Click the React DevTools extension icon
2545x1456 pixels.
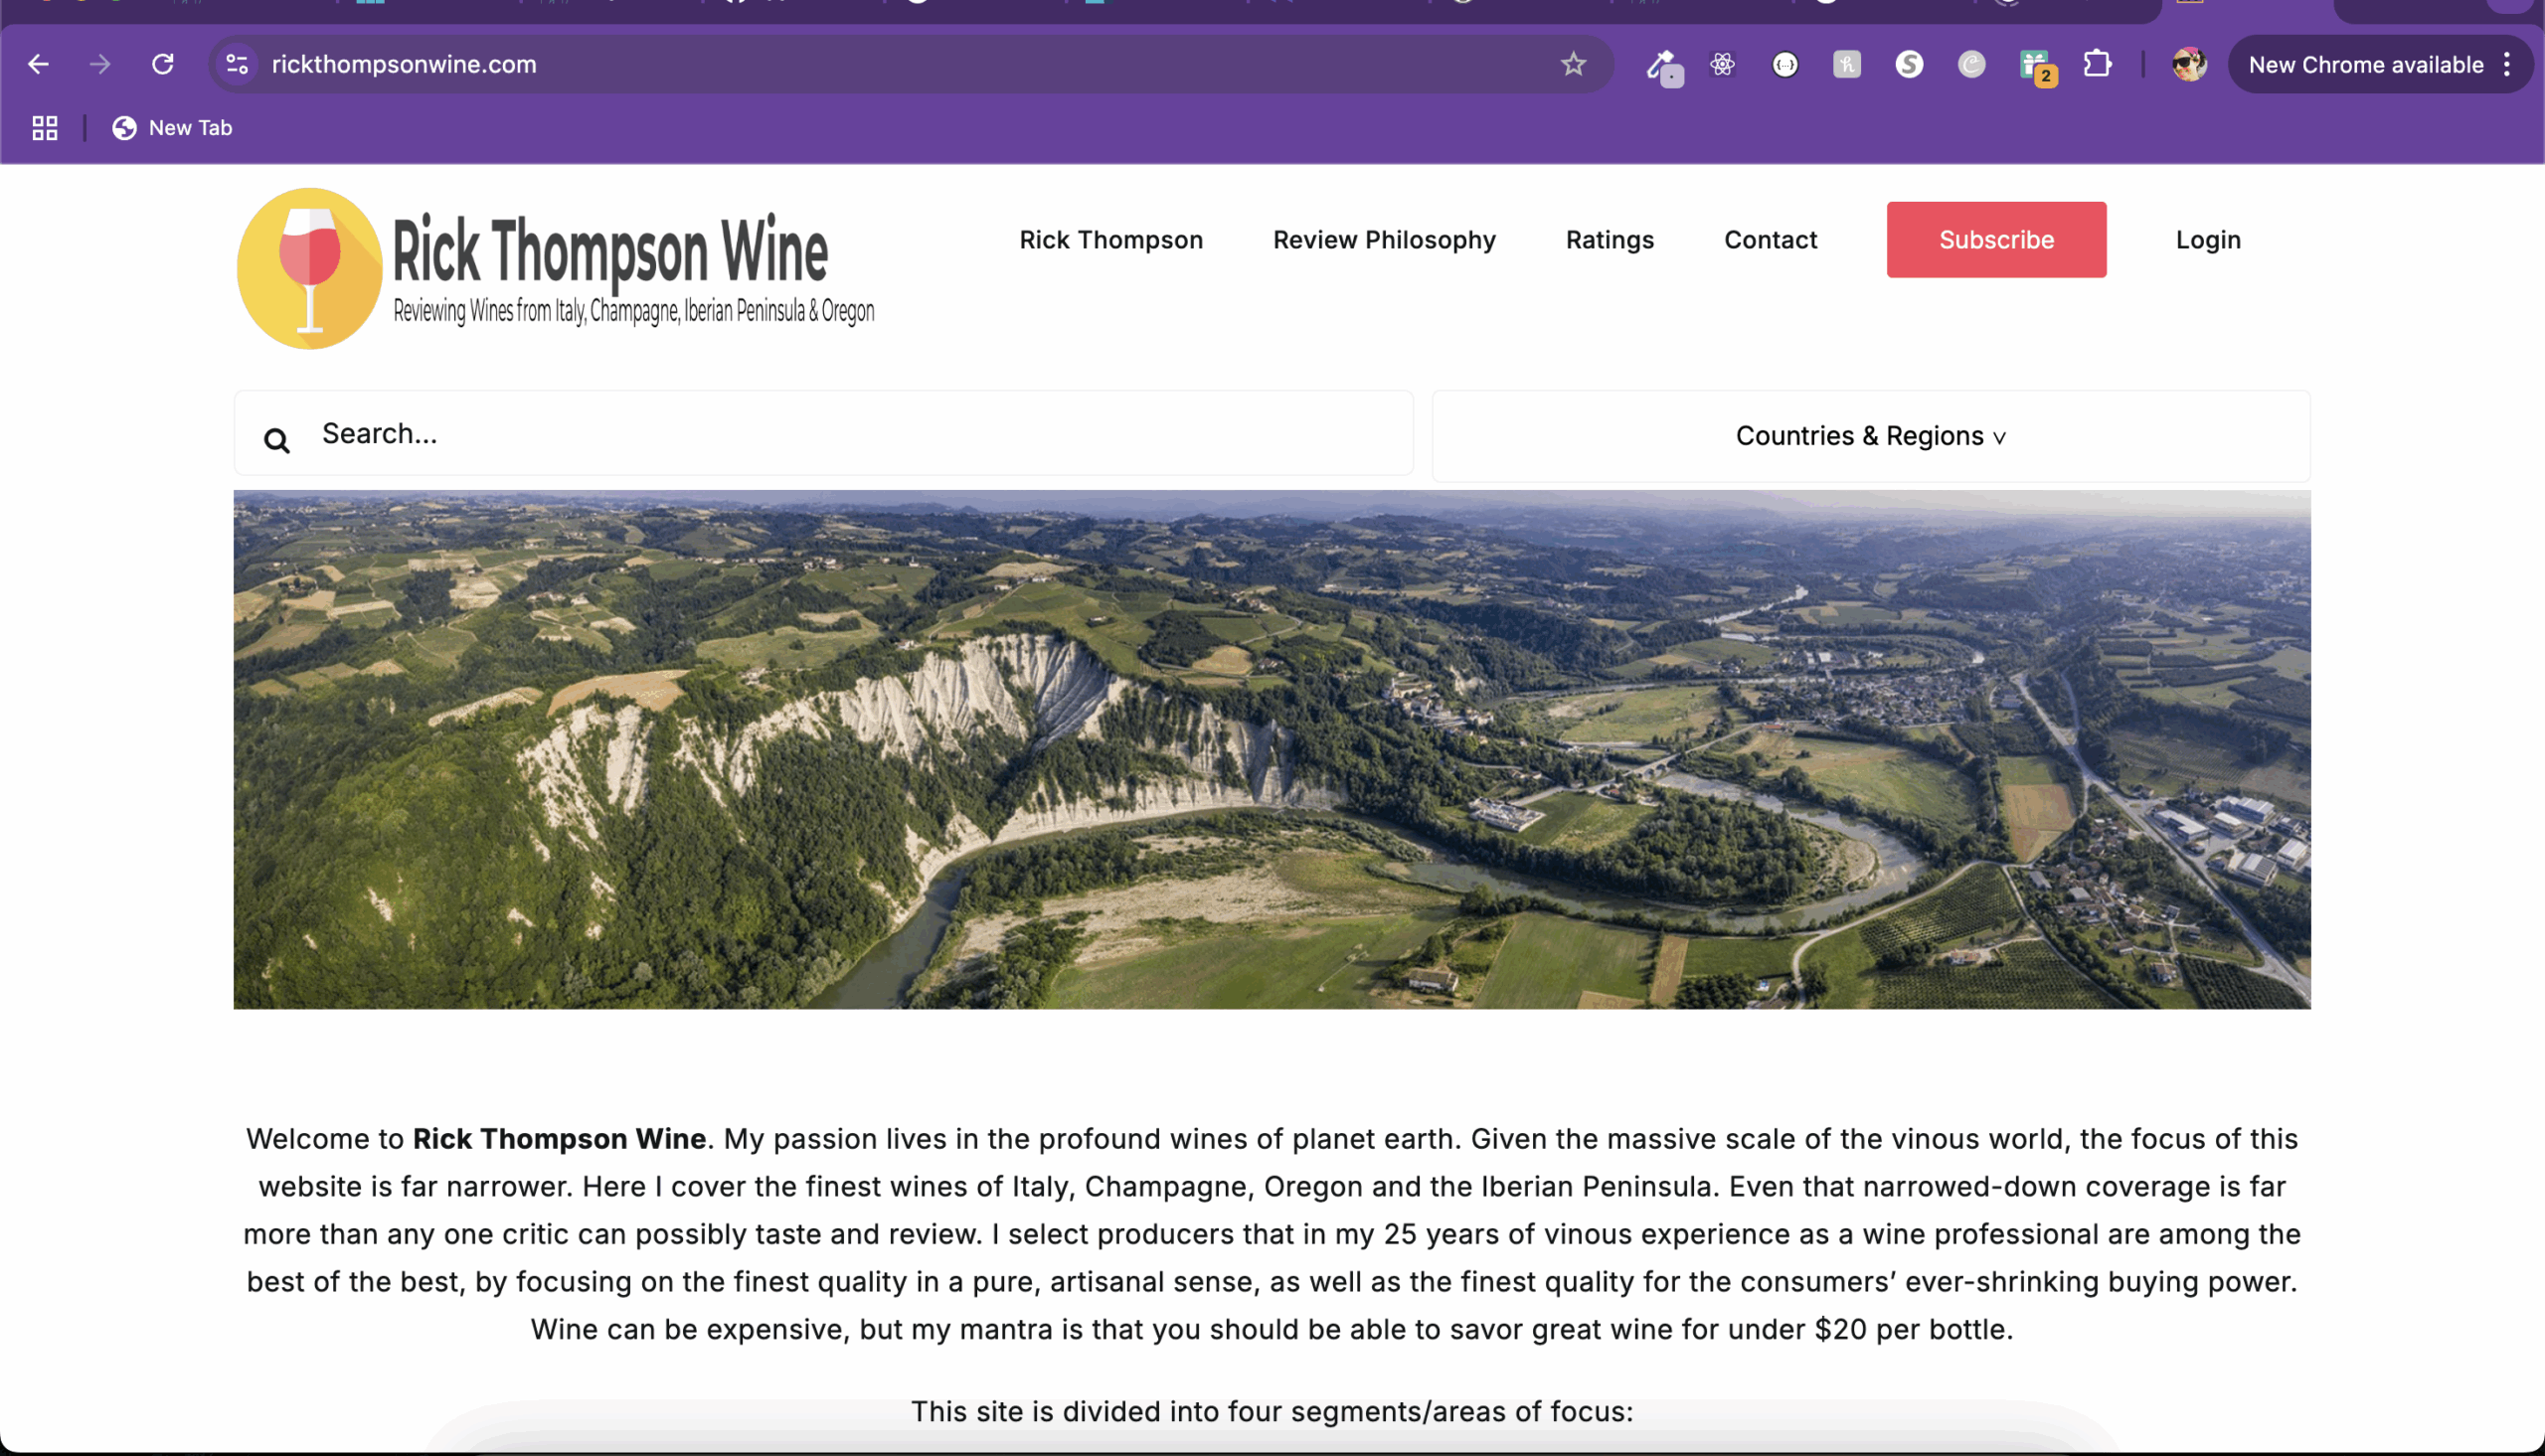pyautogui.click(x=1722, y=64)
